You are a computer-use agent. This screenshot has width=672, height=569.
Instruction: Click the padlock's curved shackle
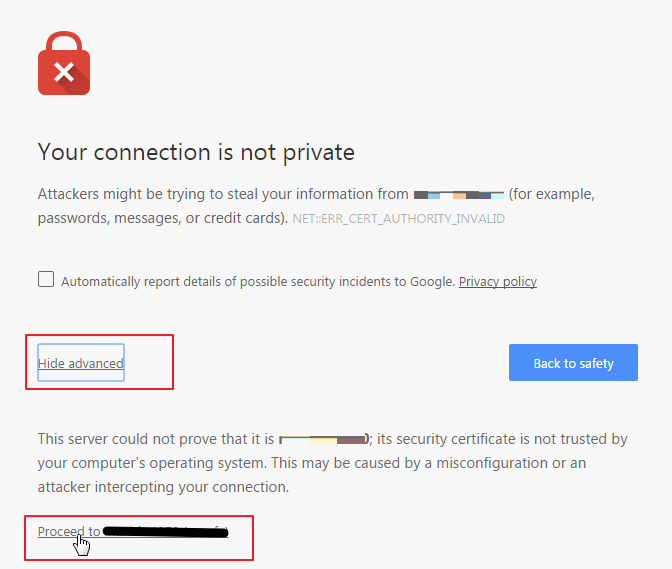(x=64, y=41)
